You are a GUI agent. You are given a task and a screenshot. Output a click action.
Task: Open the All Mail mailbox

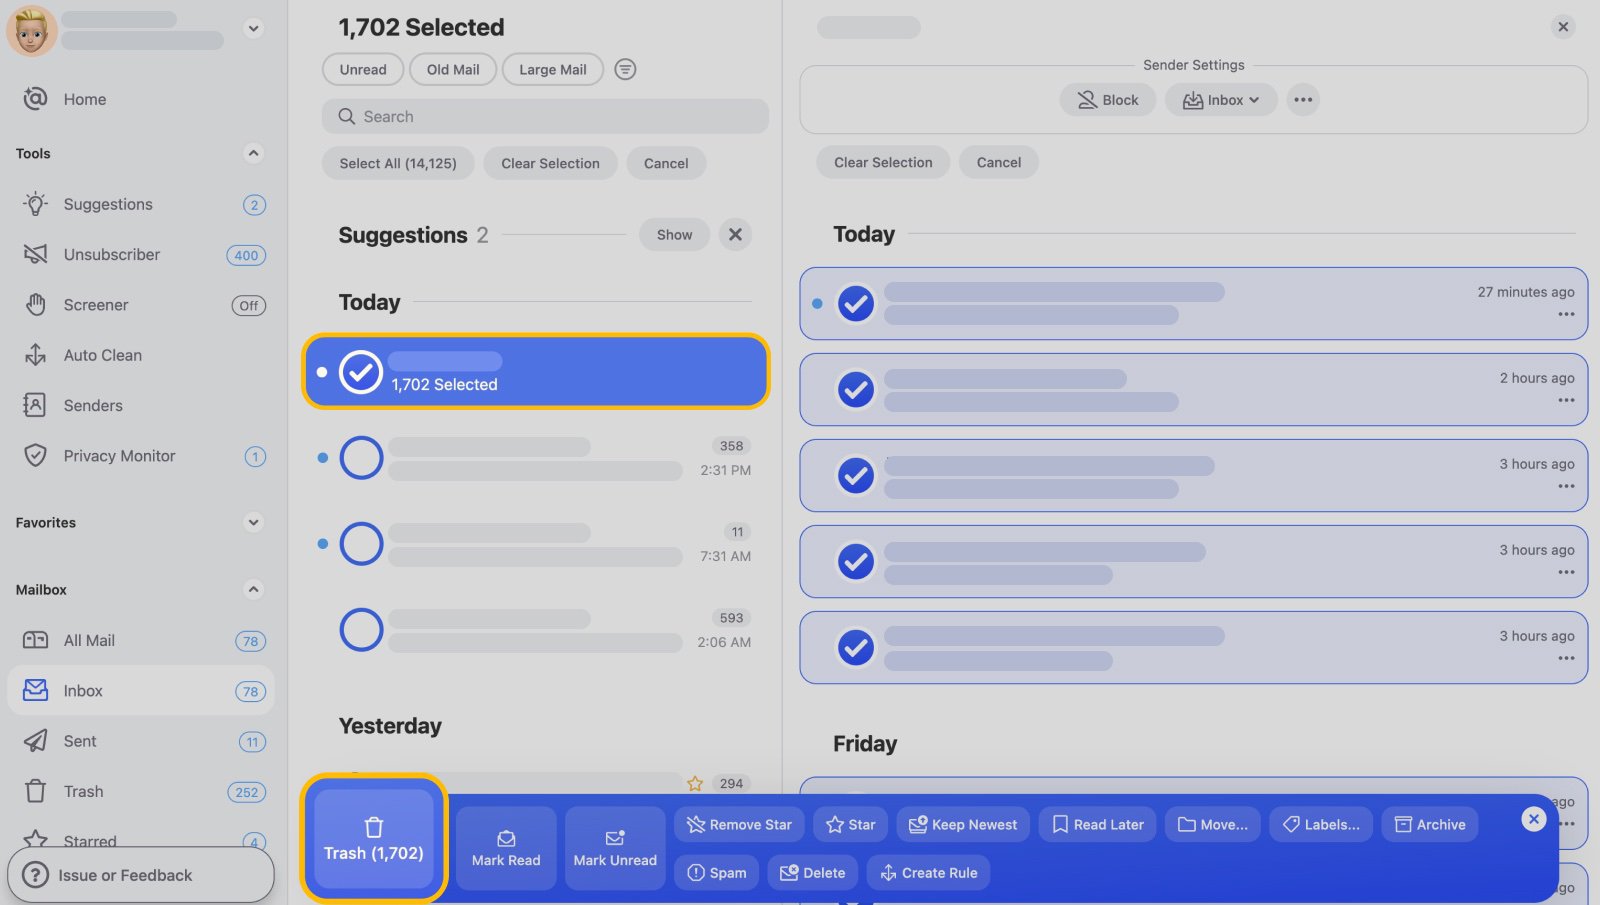click(x=89, y=640)
